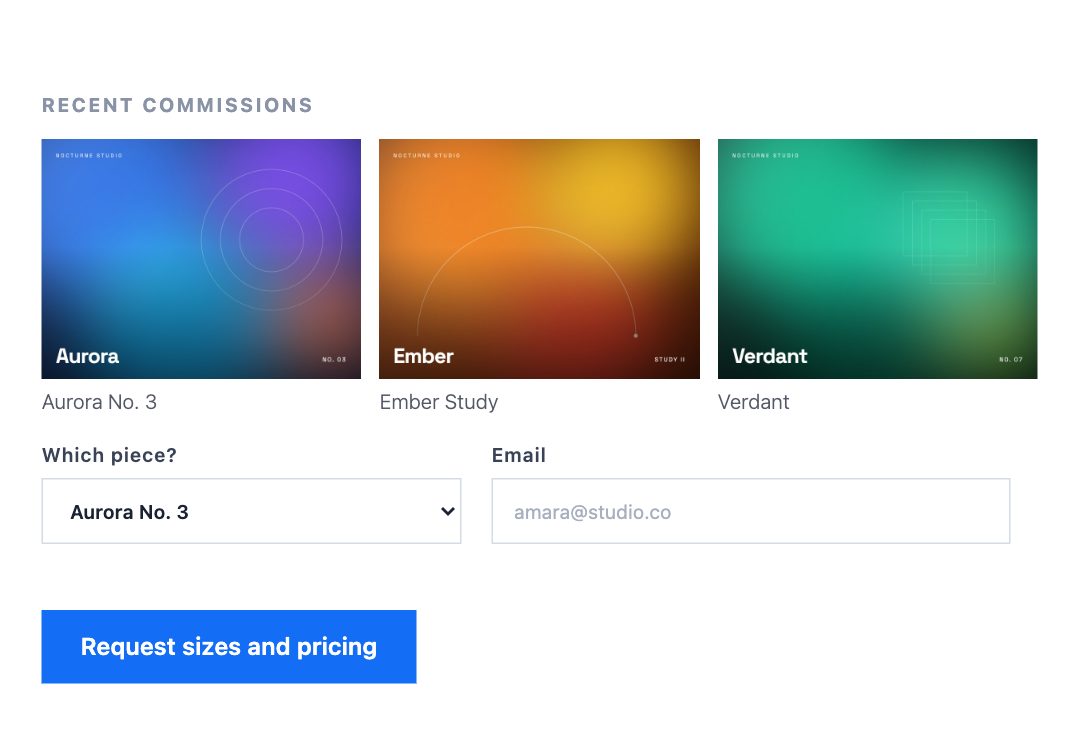The height and width of the screenshot is (756, 1080).
Task: Click the "STUDY II" tag on Ember image
Action: click(x=669, y=359)
